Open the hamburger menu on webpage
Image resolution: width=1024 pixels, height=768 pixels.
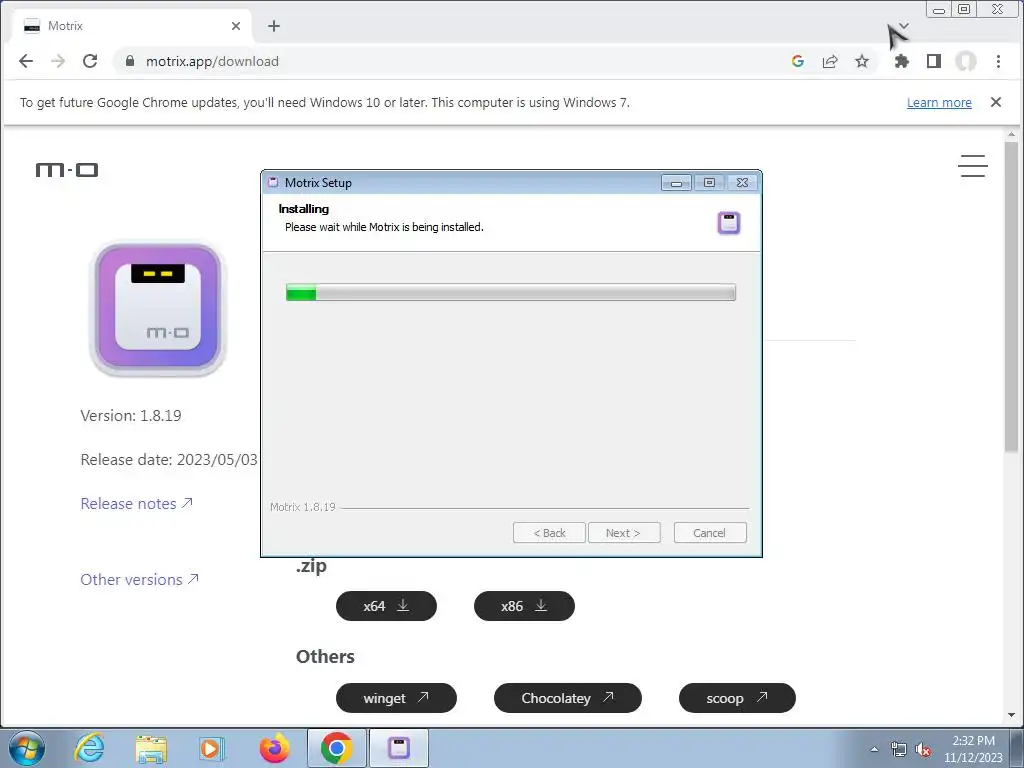tap(972, 166)
